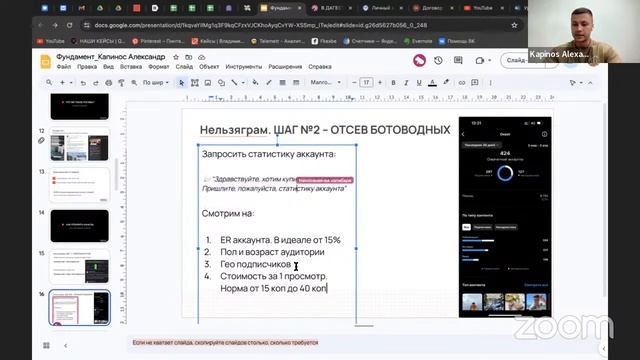640x360 pixels.
Task: Click the Highlight color marker icon
Action: pyautogui.click(x=446, y=83)
